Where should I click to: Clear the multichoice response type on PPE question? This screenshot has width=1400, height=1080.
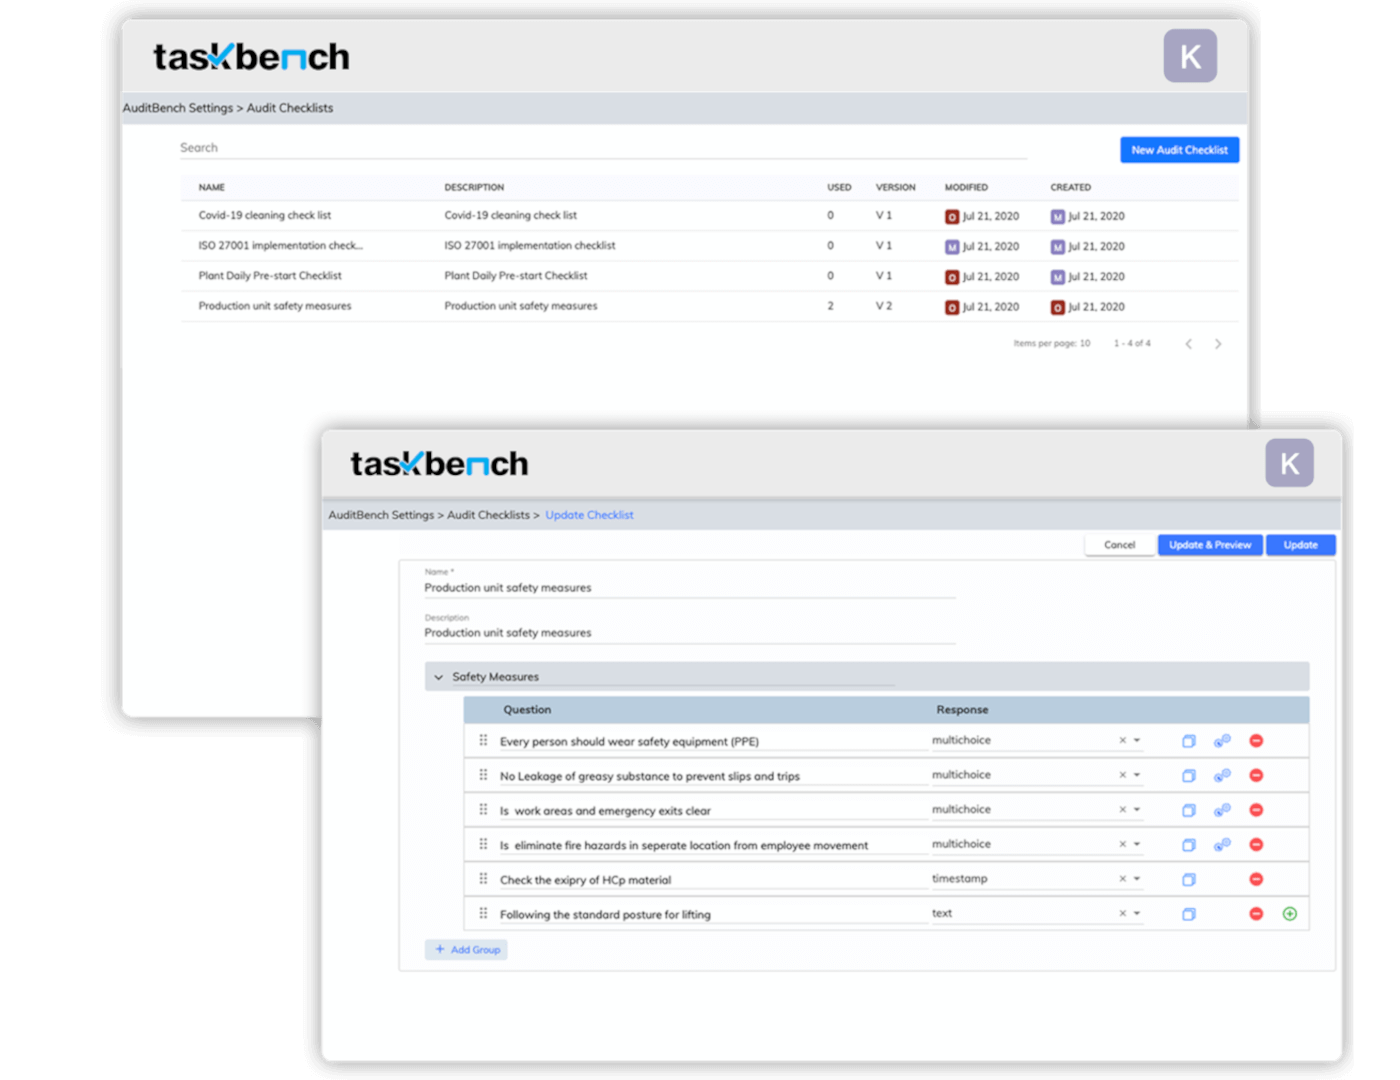(x=1122, y=740)
